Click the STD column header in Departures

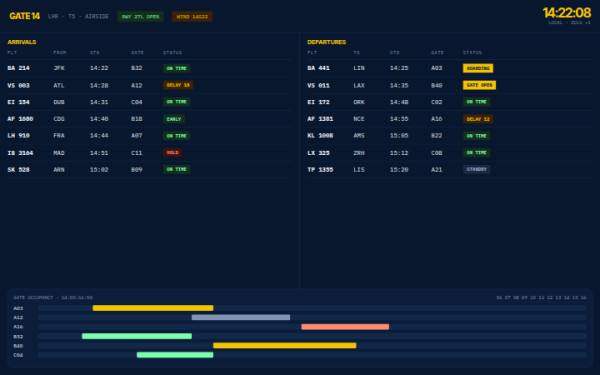point(395,52)
